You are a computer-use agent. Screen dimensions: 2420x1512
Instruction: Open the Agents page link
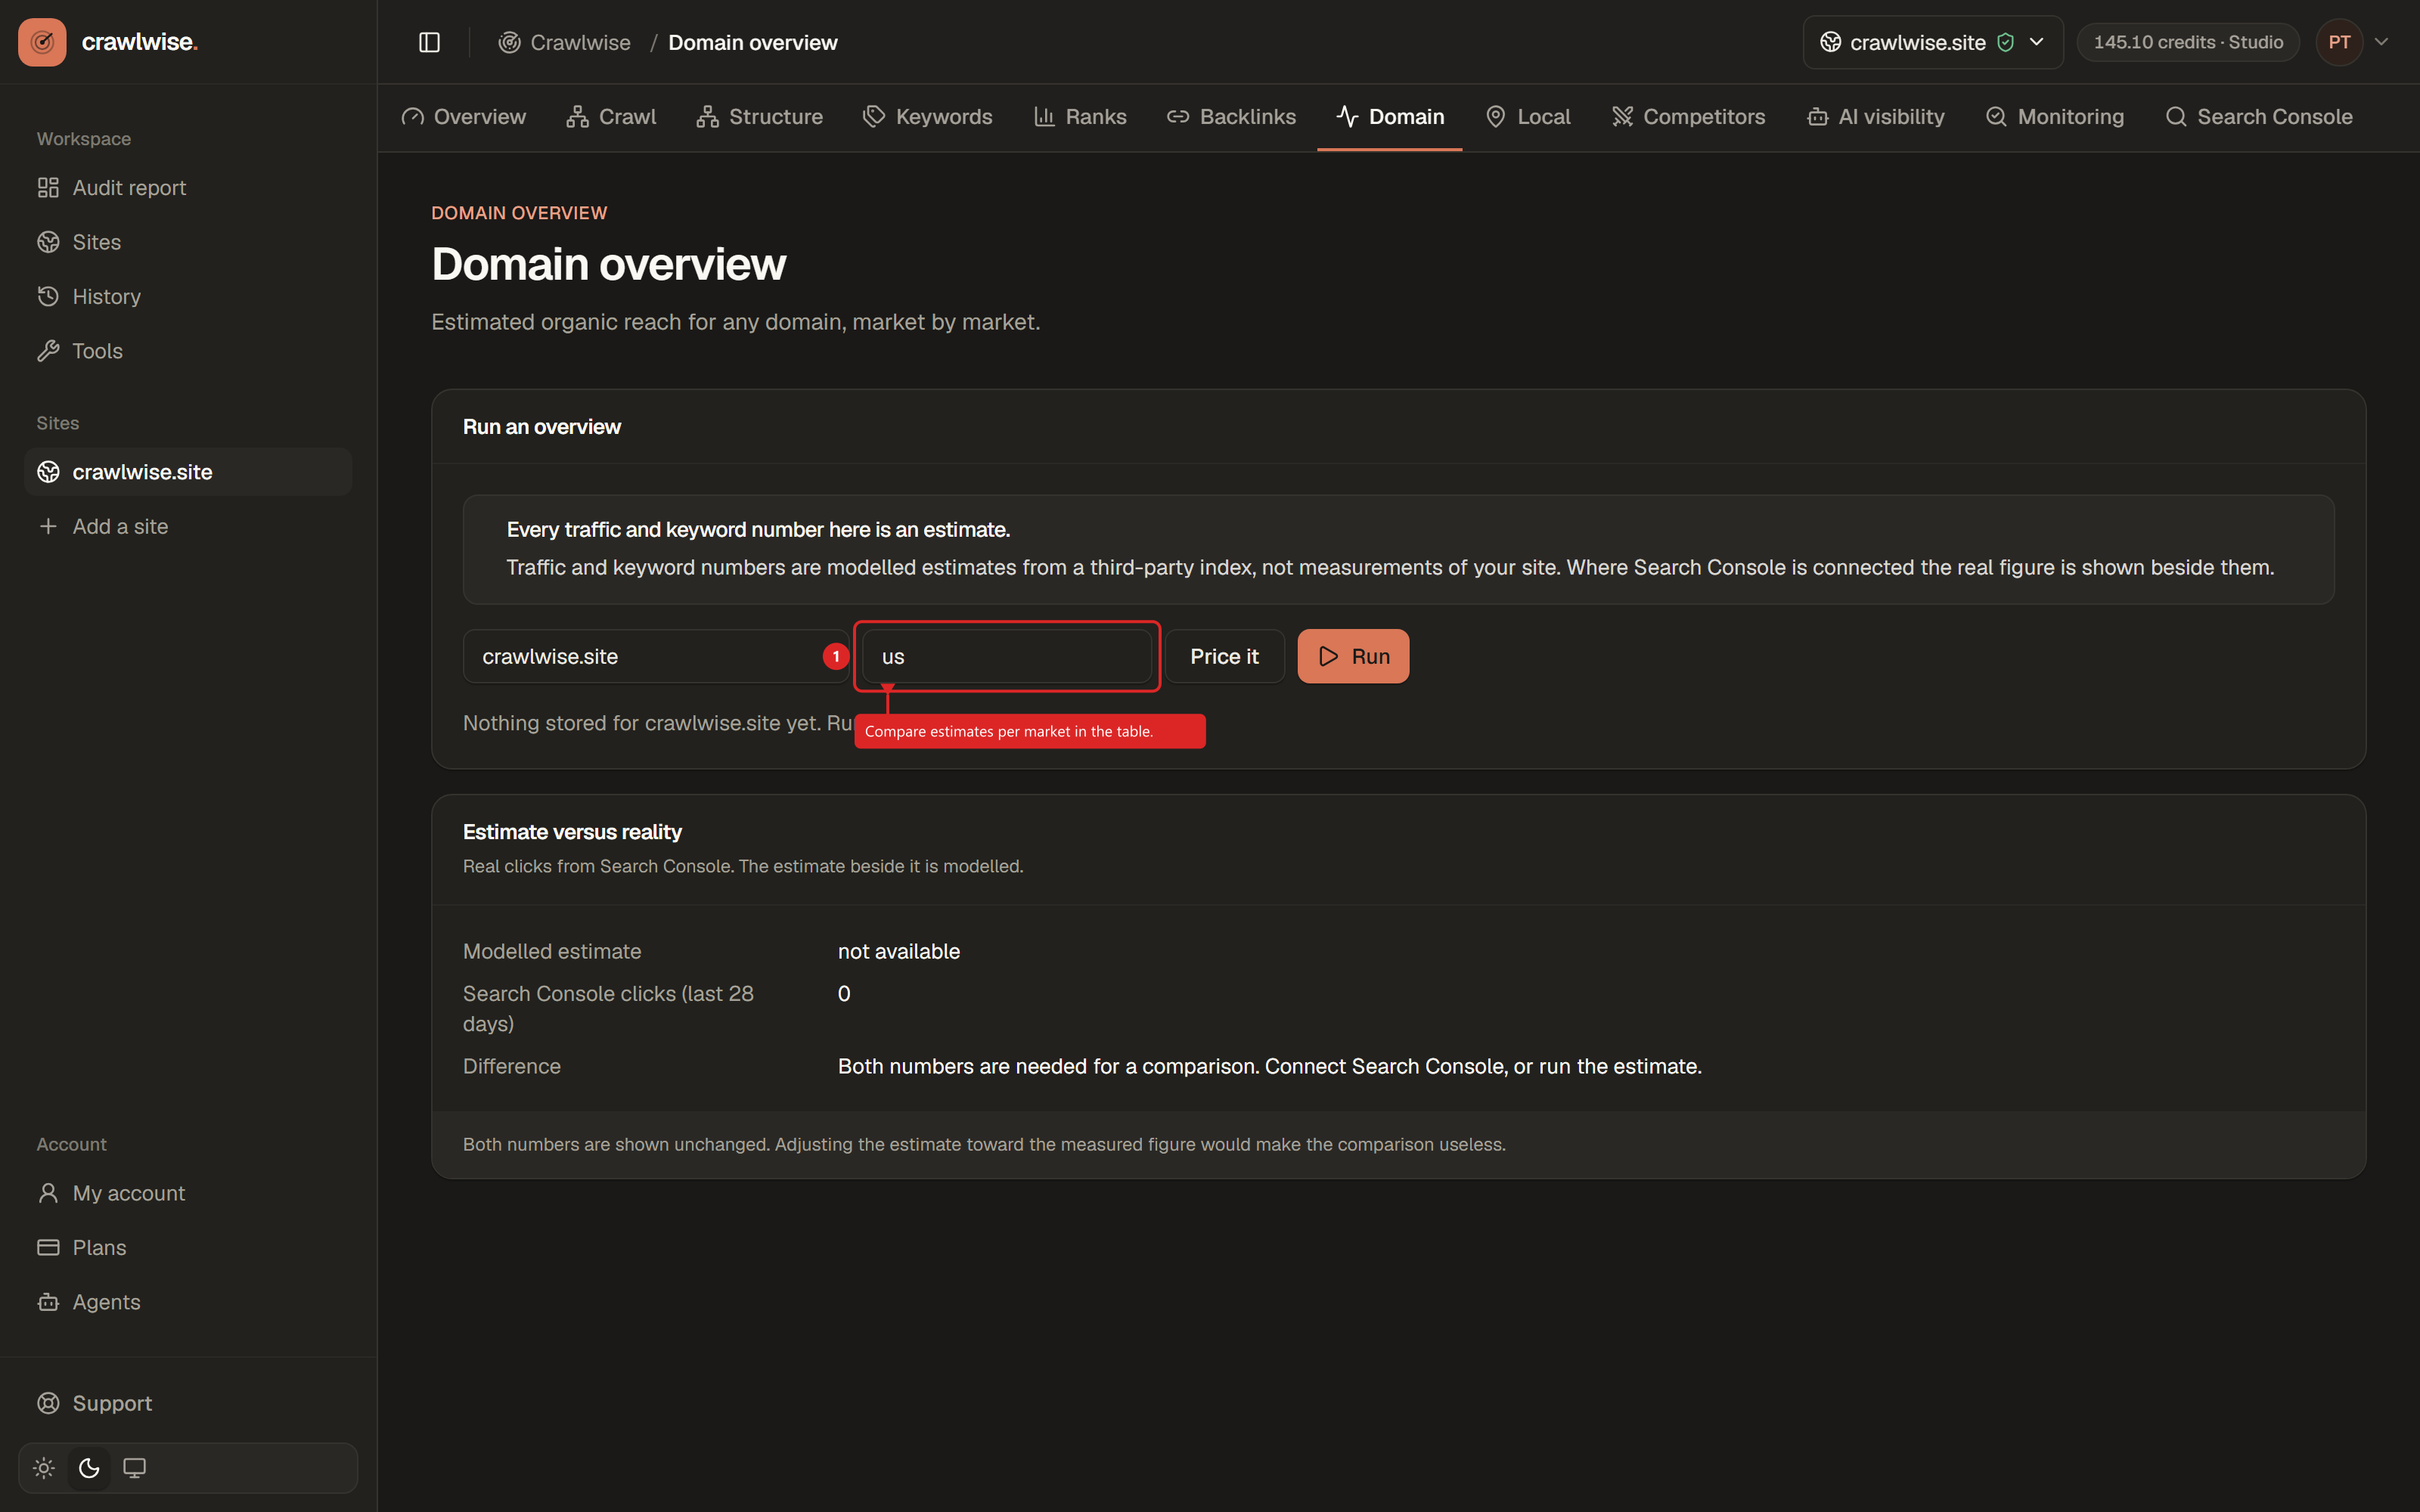click(188, 1302)
